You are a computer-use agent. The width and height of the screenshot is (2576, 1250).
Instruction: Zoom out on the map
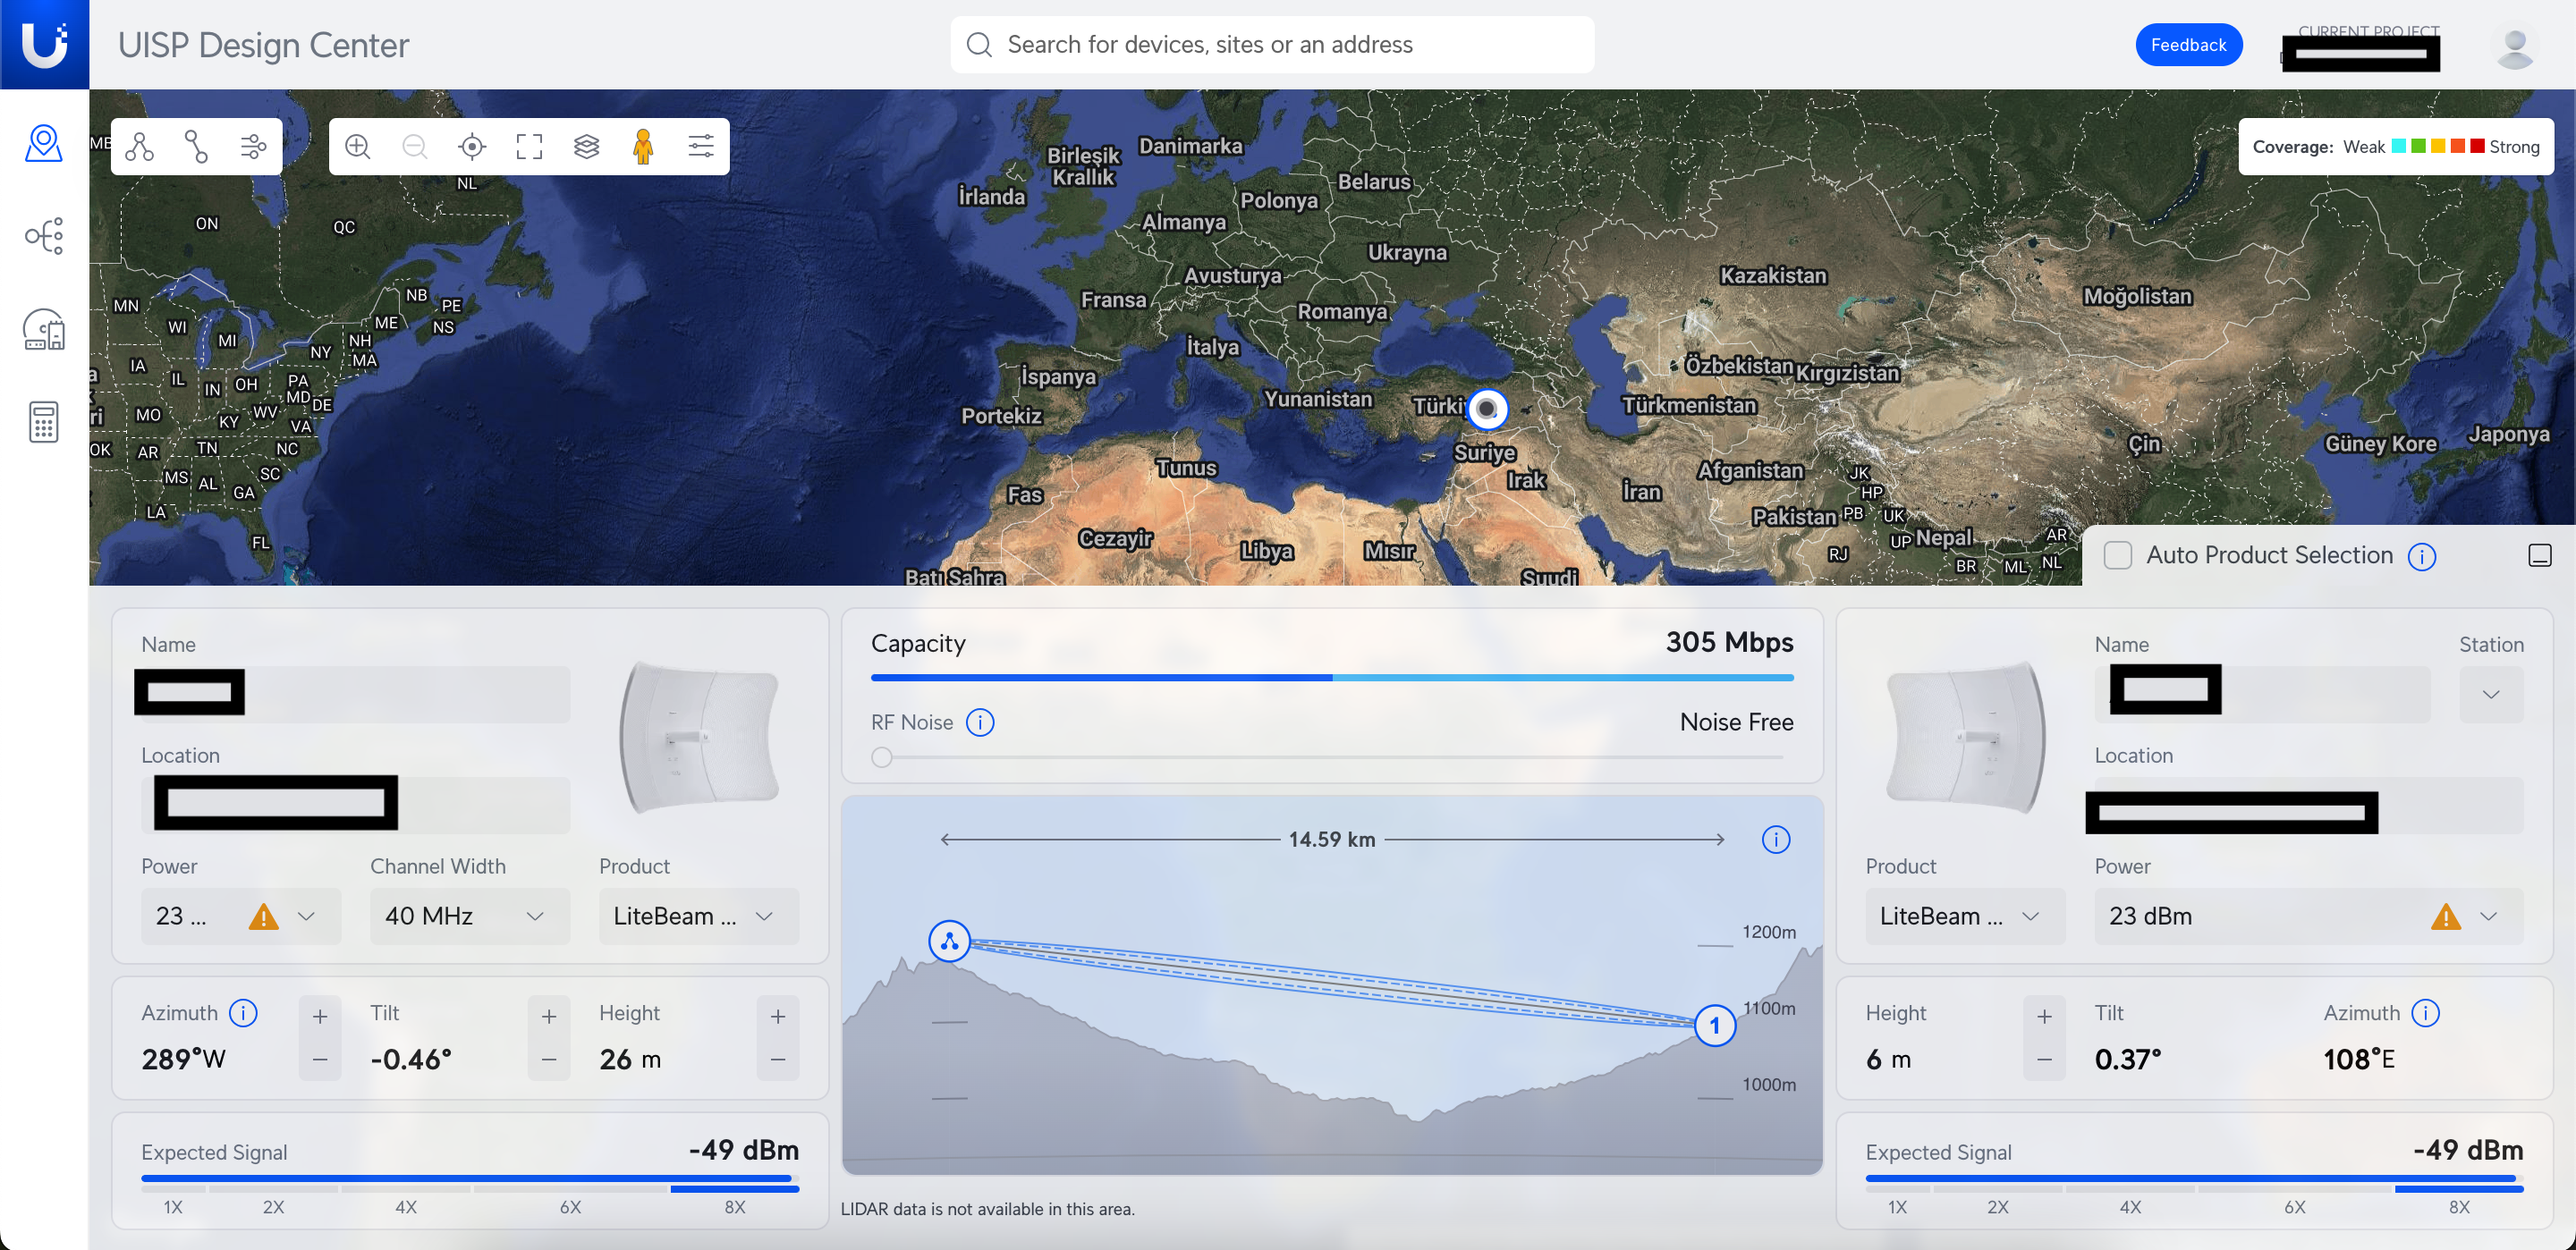point(415,147)
